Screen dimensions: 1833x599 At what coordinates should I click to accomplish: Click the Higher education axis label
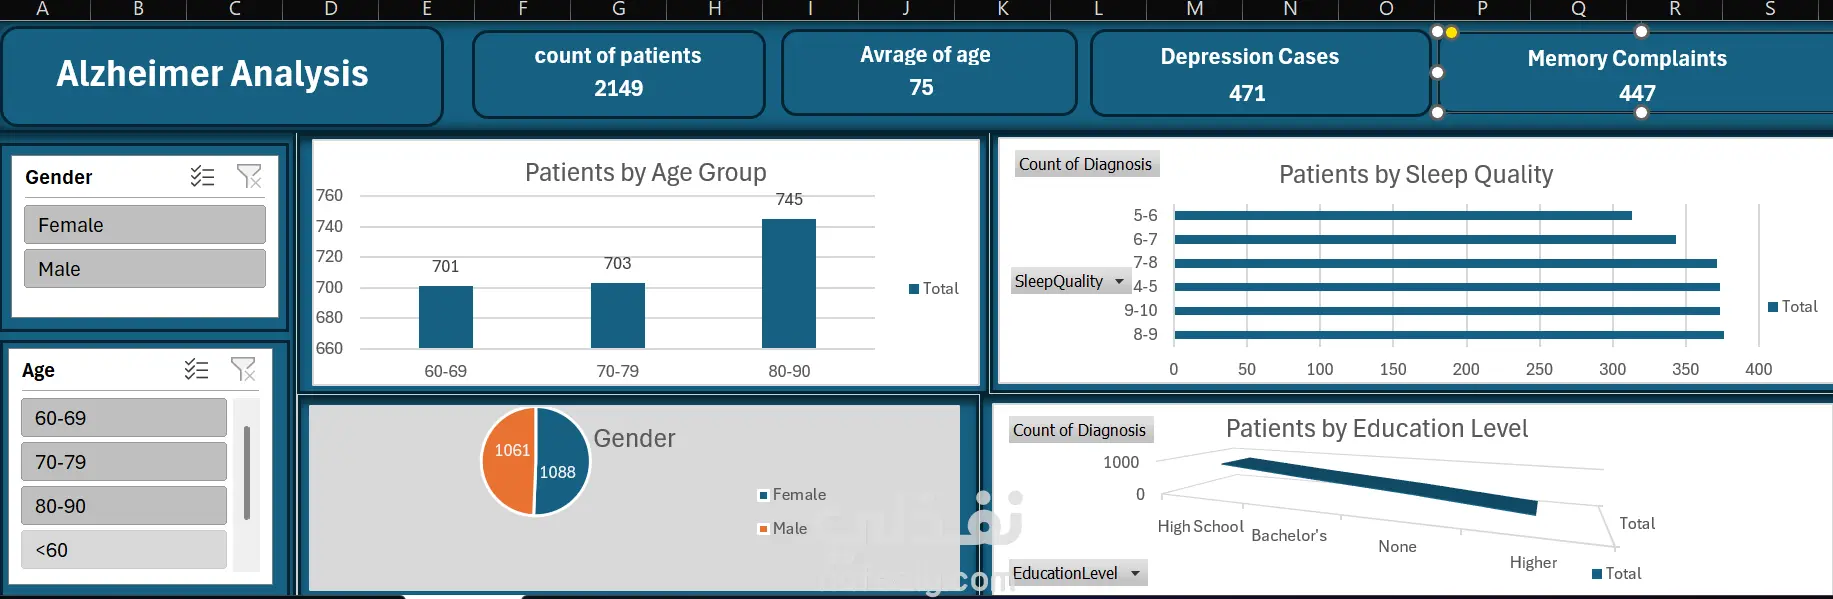coord(1533,562)
